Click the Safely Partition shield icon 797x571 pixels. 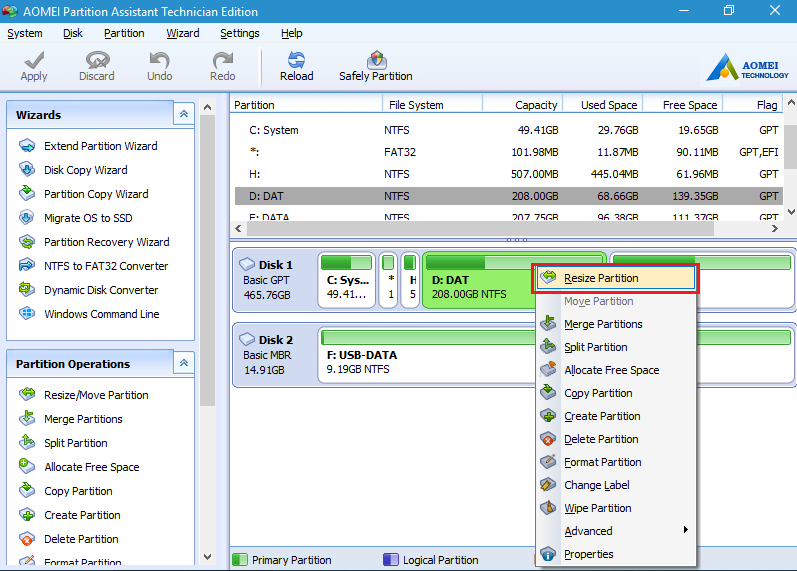click(376, 60)
